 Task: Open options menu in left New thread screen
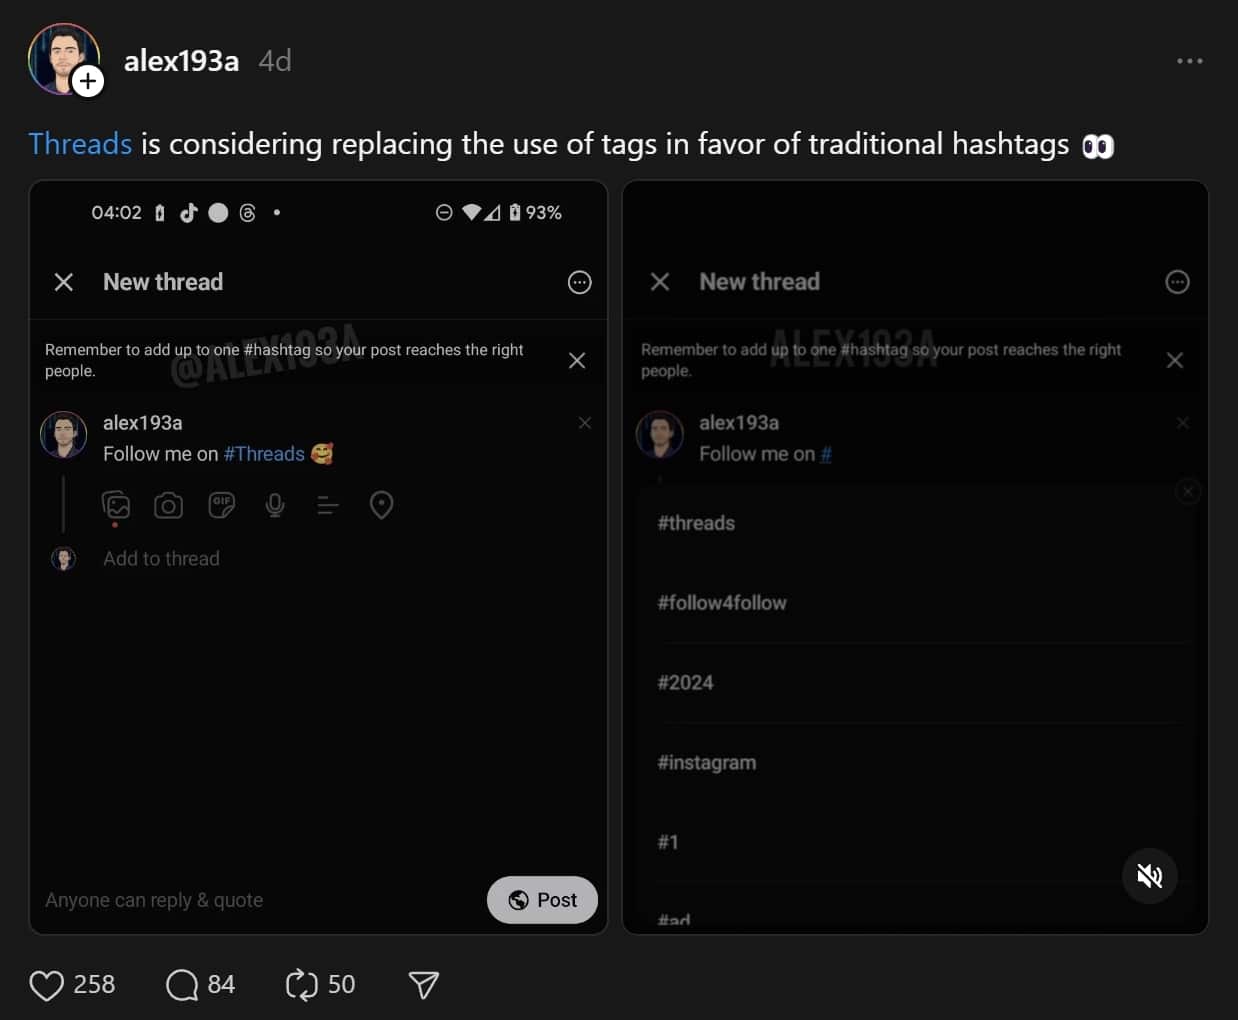pyautogui.click(x=579, y=282)
